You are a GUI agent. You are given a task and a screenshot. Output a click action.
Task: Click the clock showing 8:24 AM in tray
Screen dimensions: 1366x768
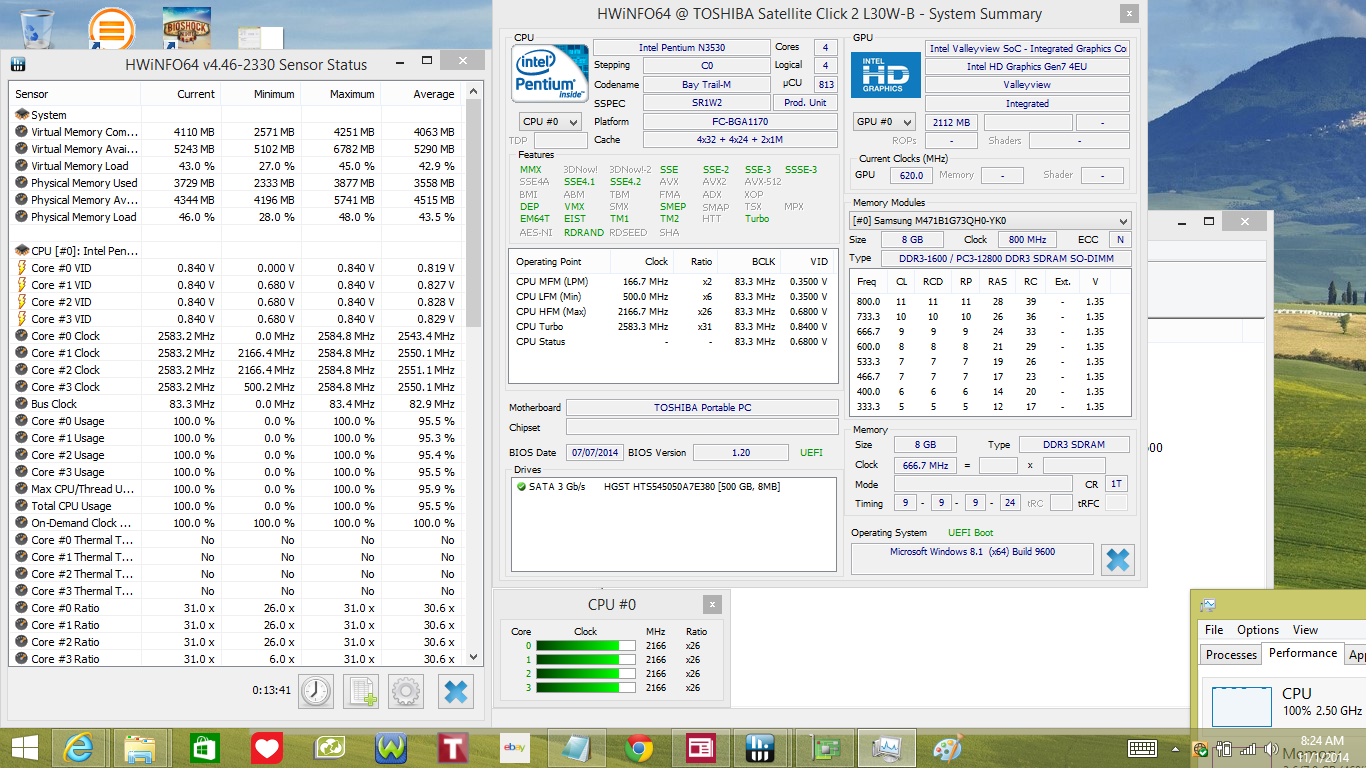pos(1322,741)
